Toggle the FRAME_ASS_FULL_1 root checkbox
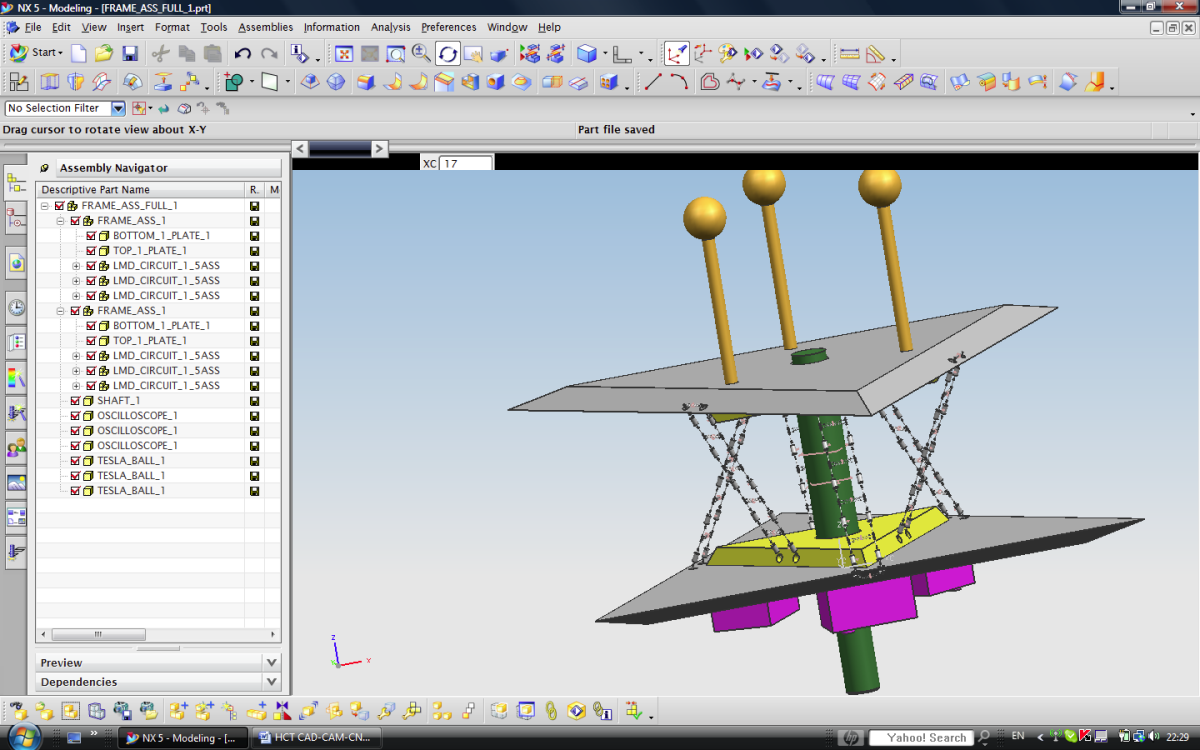1200x750 pixels. pos(59,206)
